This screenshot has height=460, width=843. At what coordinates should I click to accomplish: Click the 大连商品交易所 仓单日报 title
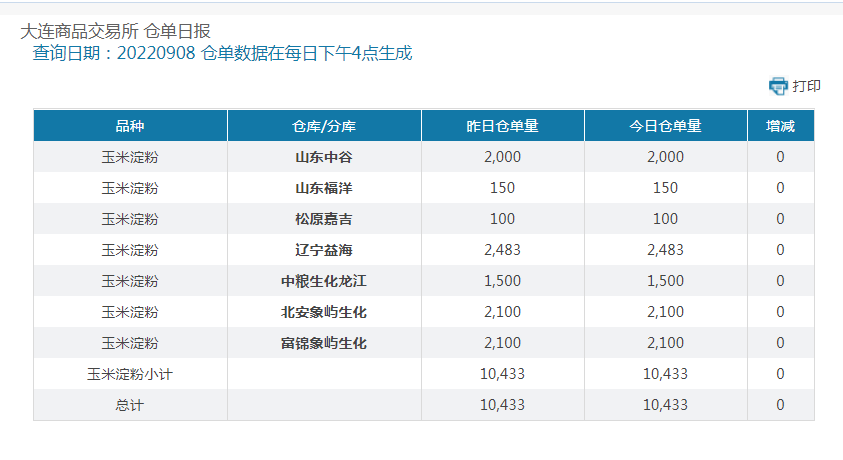(x=115, y=31)
